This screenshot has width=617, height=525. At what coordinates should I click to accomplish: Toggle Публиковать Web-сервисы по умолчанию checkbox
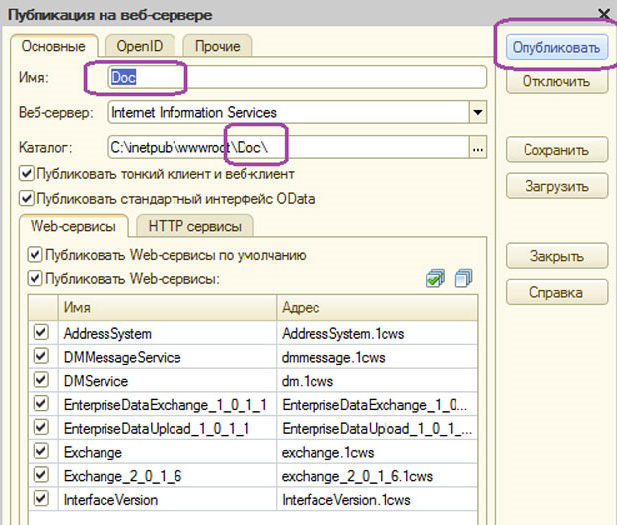(35, 255)
